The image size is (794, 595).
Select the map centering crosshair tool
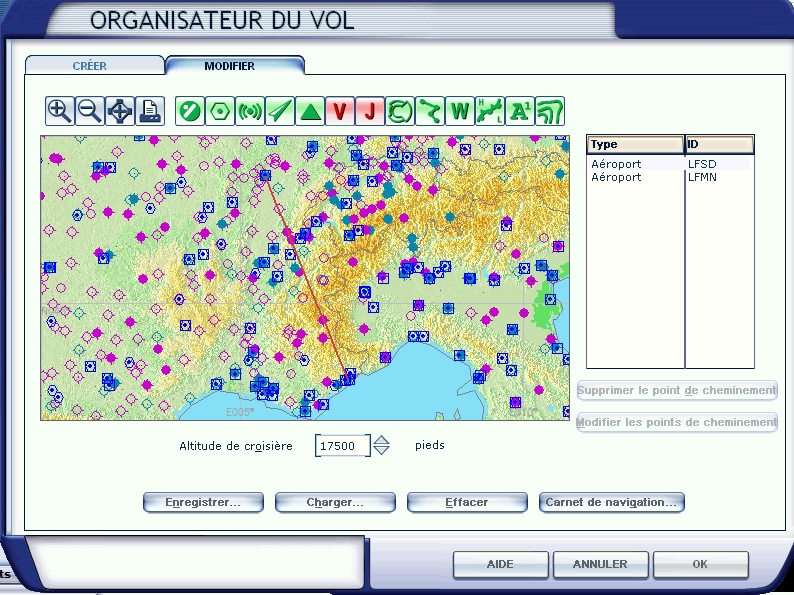tap(120, 111)
